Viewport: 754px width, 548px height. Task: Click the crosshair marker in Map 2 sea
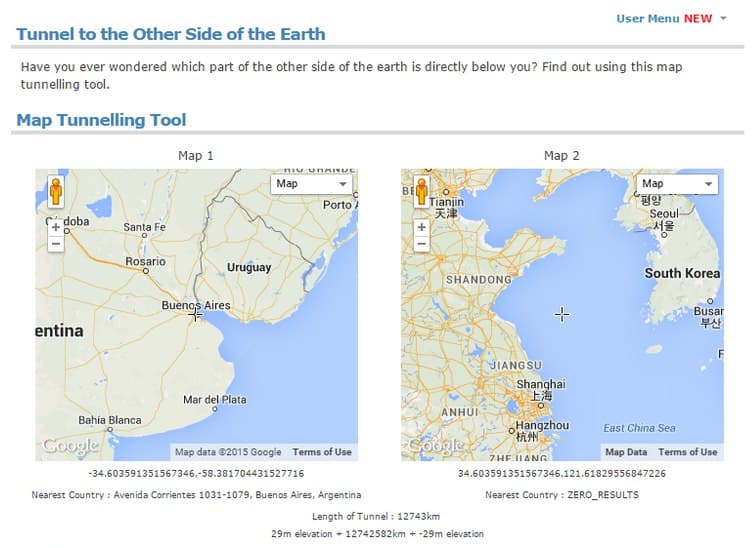coord(562,314)
